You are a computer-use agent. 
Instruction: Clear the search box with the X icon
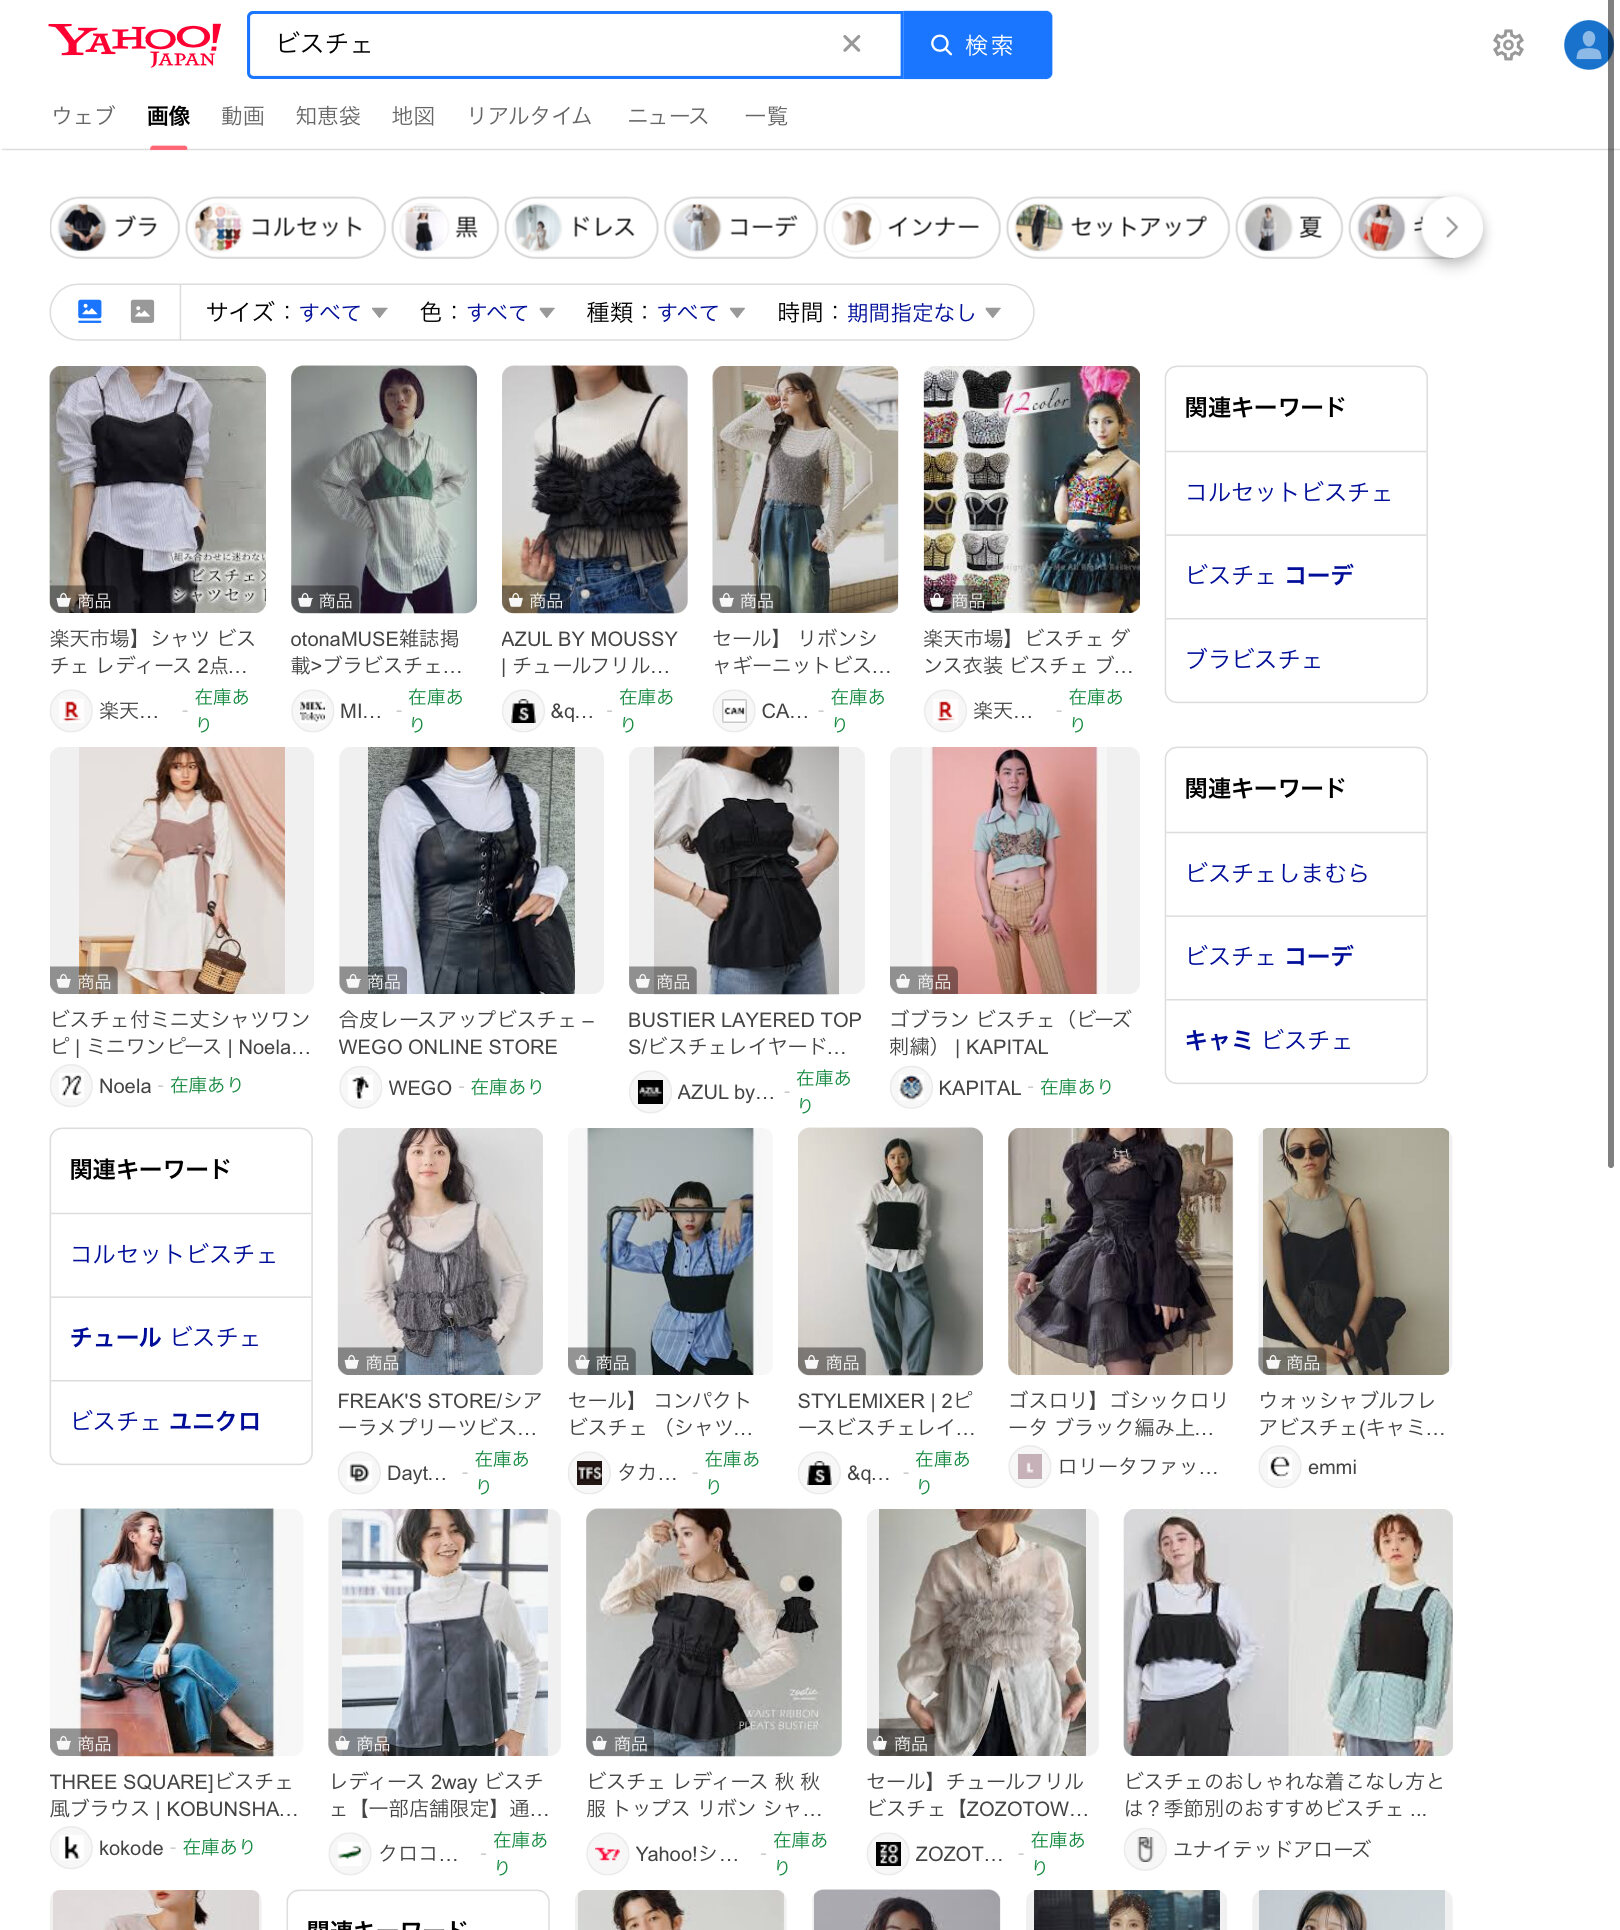tap(851, 44)
